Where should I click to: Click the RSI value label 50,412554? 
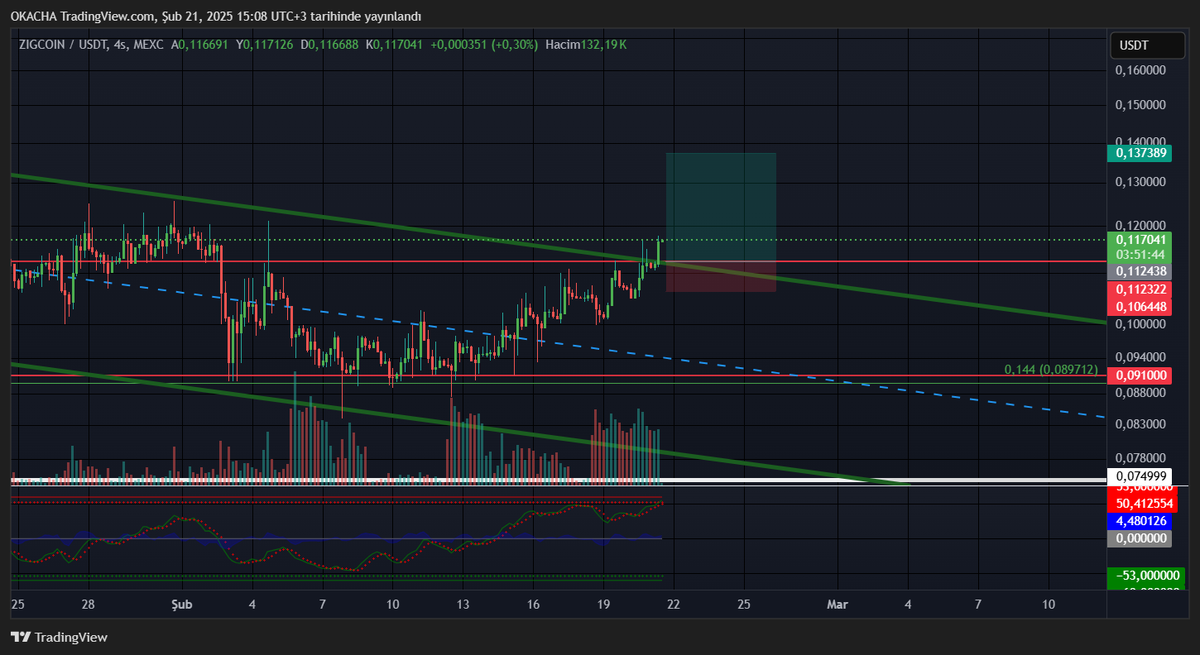(x=1142, y=503)
